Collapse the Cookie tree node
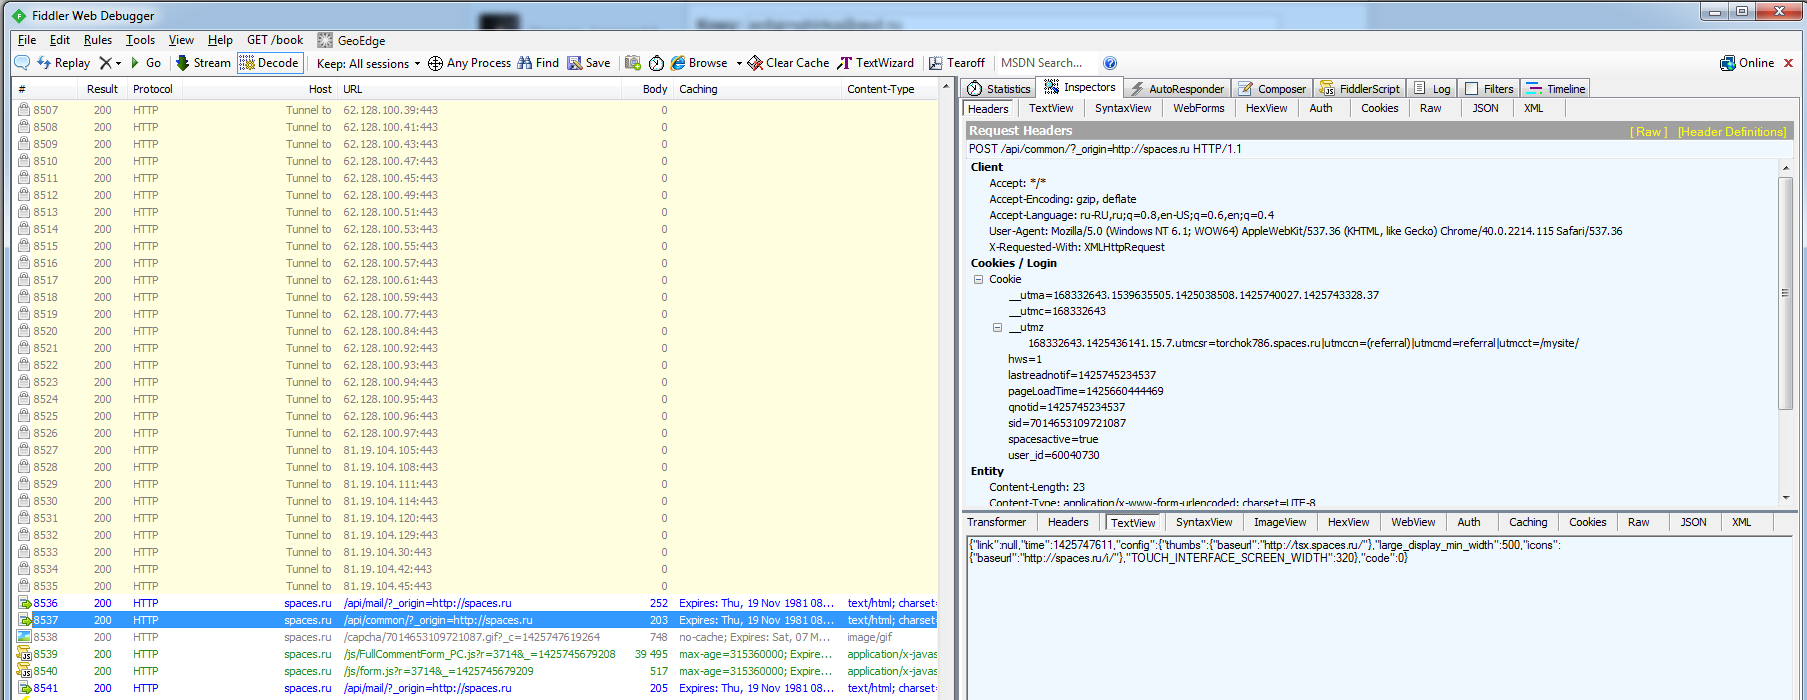The height and width of the screenshot is (700, 1807). pos(978,280)
